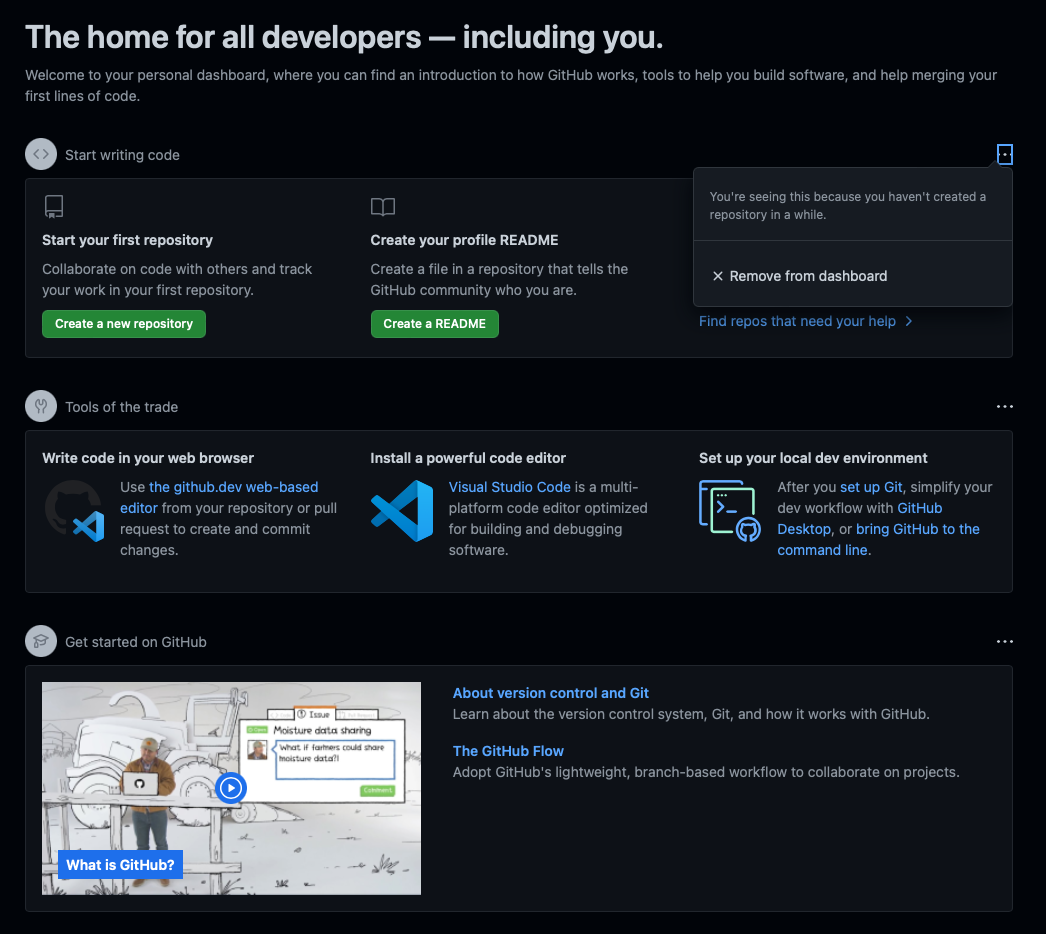This screenshot has width=1046, height=934.
Task: Click the Tools of the trade section title
Action: (121, 407)
